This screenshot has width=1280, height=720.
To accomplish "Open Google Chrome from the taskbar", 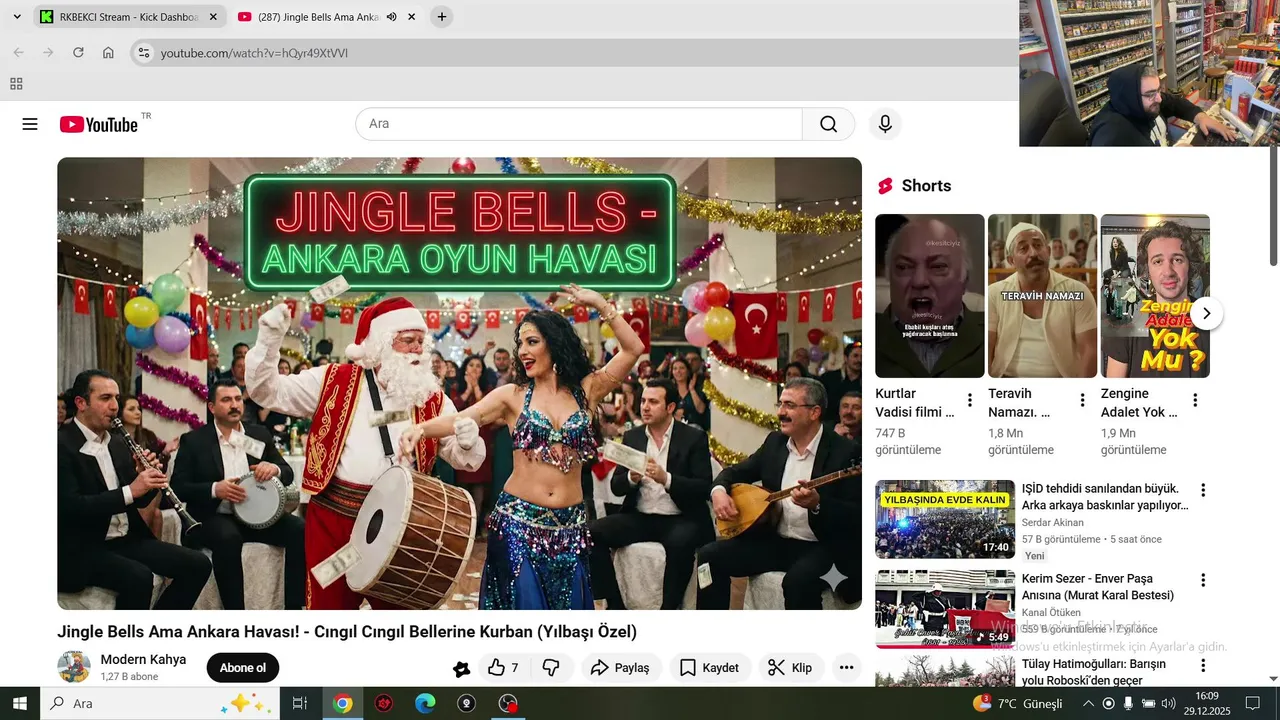I will click(x=343, y=703).
